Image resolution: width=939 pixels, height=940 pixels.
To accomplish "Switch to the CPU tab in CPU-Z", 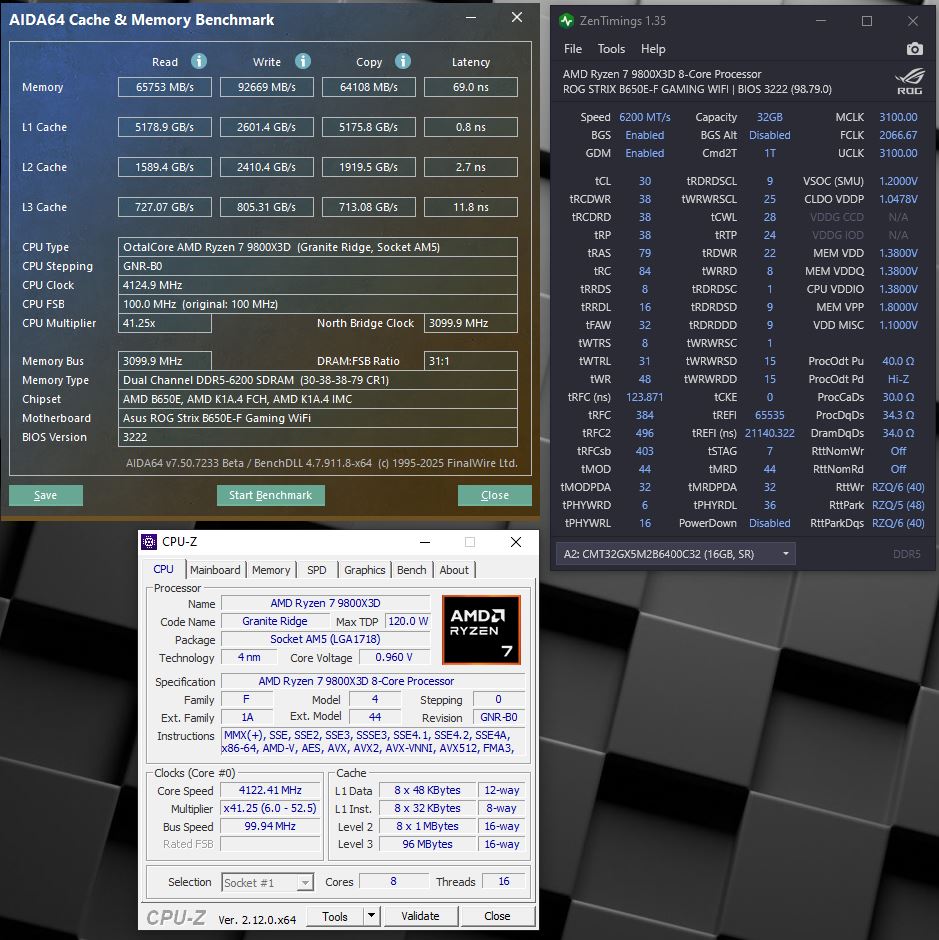I will pyautogui.click(x=163, y=570).
